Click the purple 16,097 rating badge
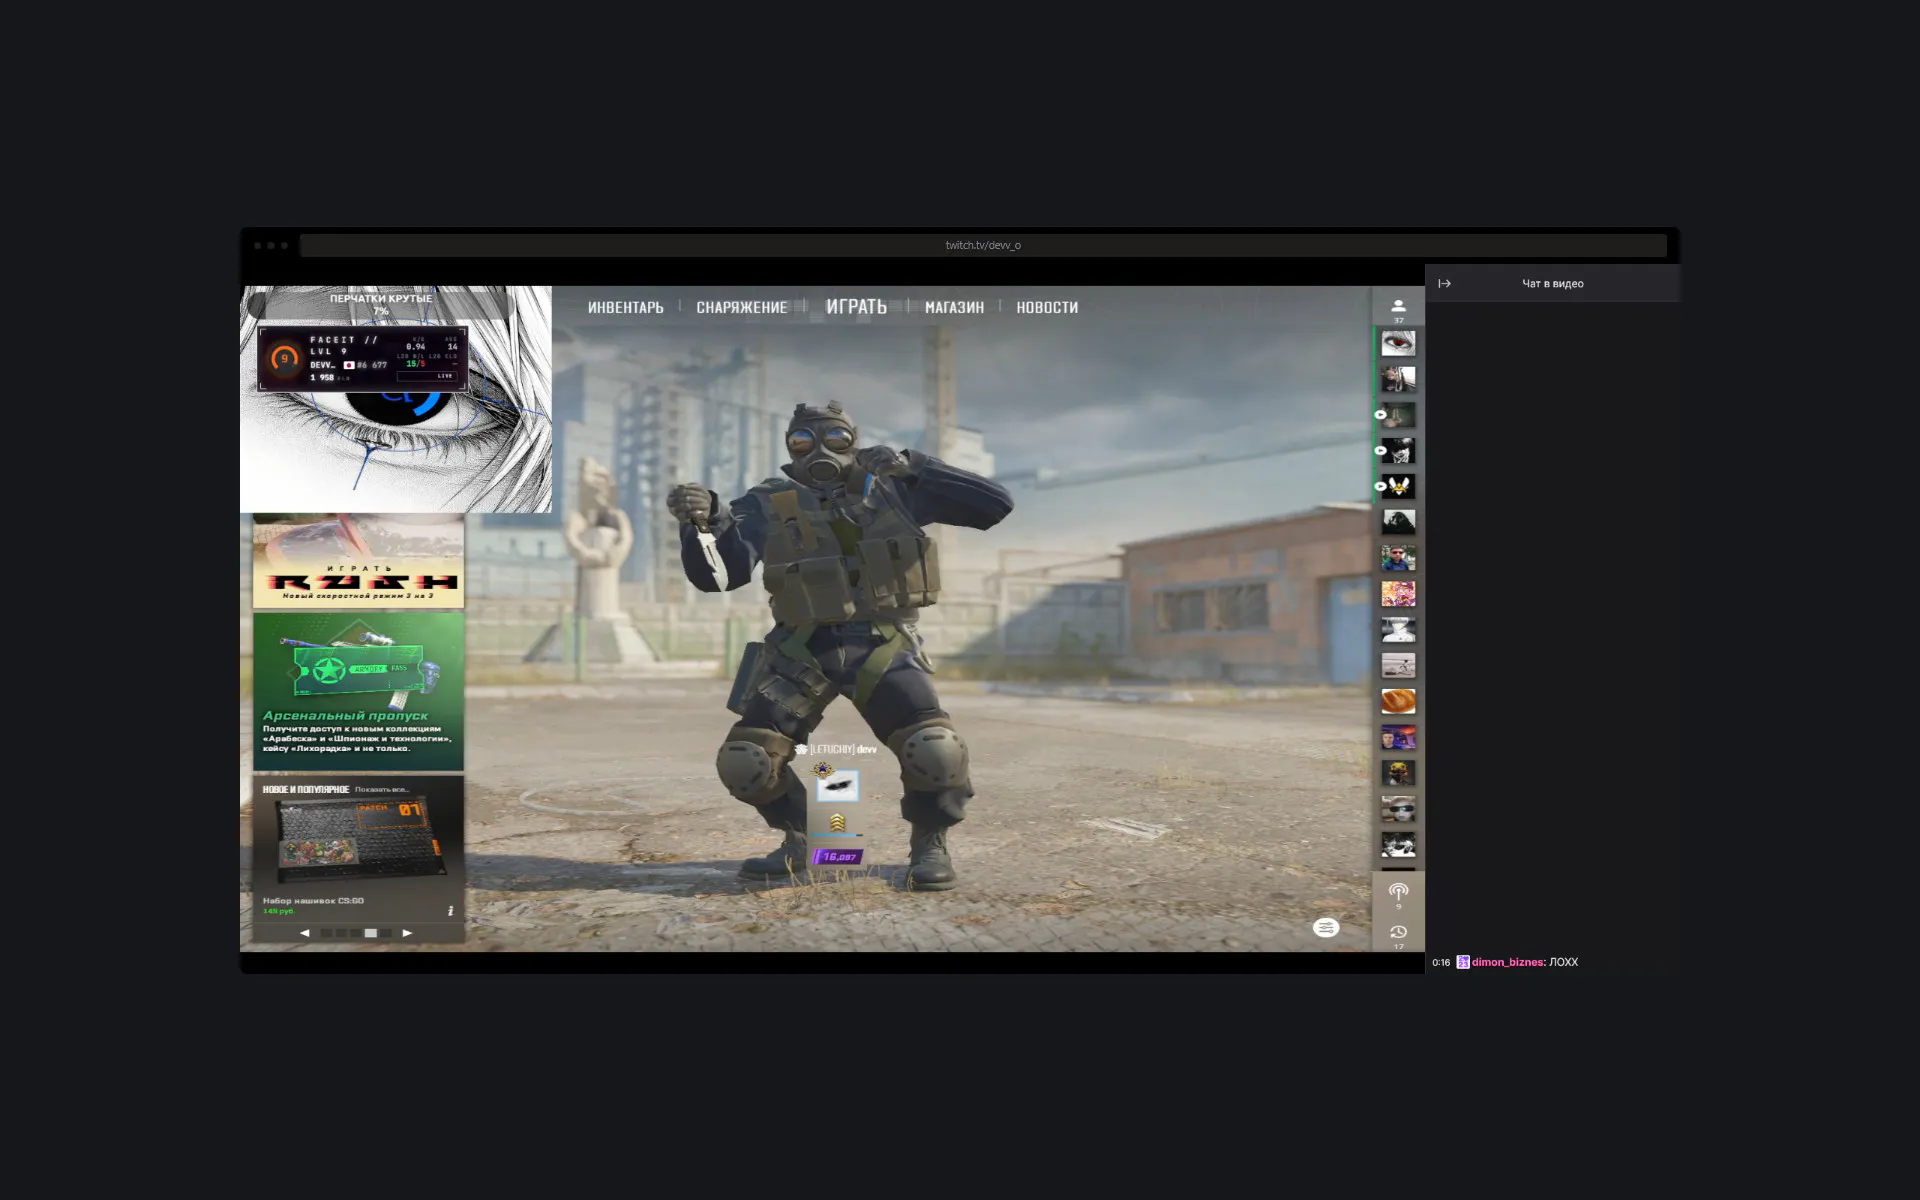The height and width of the screenshot is (1200, 1920). 838,857
